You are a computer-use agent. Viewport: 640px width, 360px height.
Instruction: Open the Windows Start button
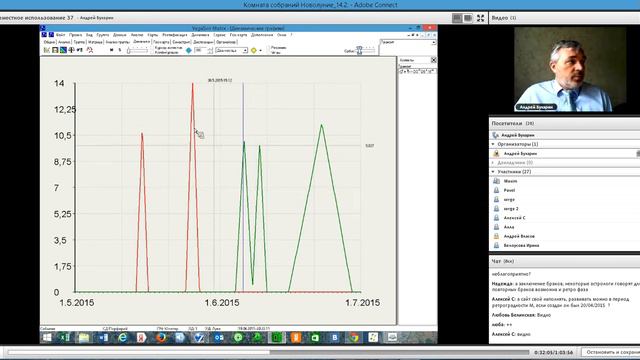(x=47, y=338)
